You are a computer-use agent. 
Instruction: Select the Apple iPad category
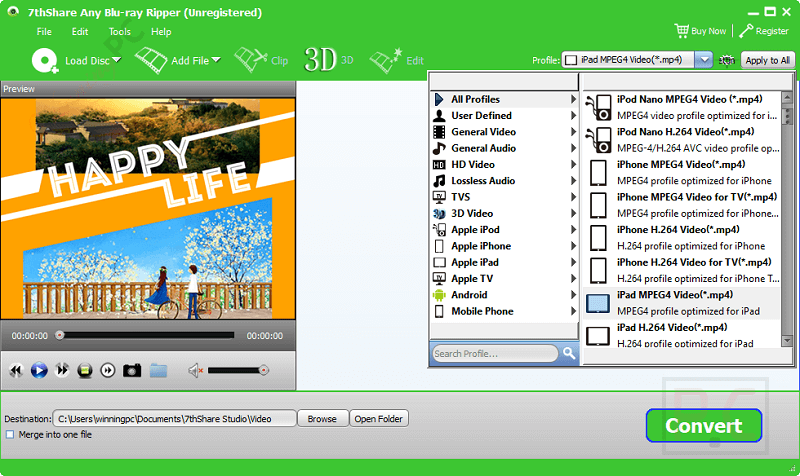pos(505,262)
